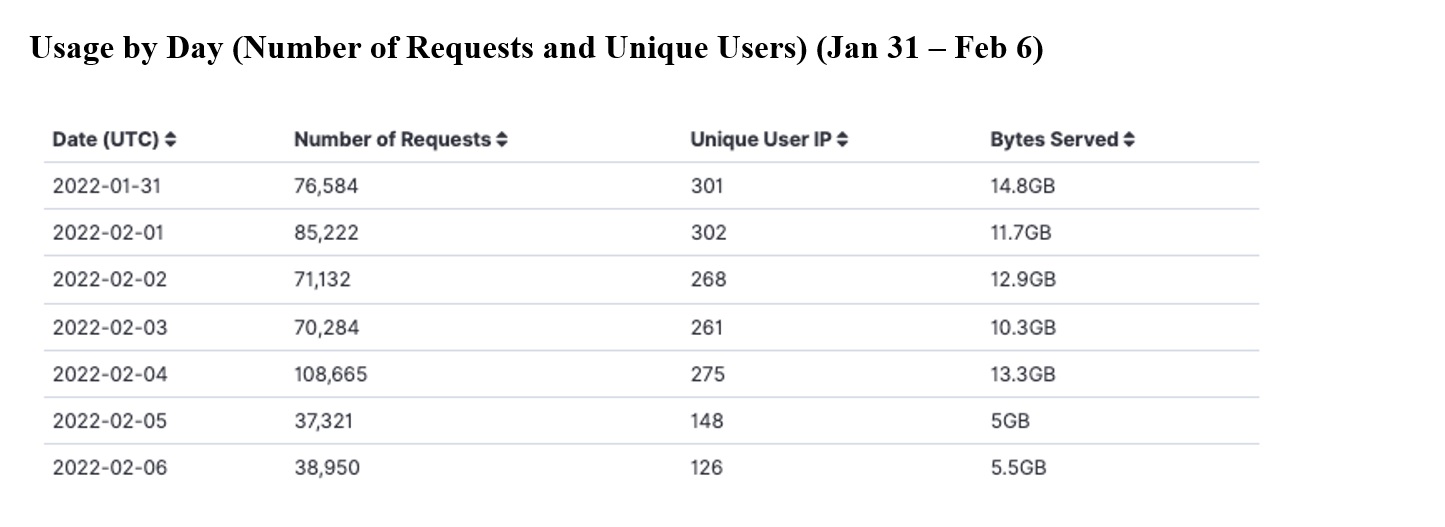This screenshot has width=1445, height=527.
Task: Click sort arrows beside Bytes Served
Action: coord(1129,141)
